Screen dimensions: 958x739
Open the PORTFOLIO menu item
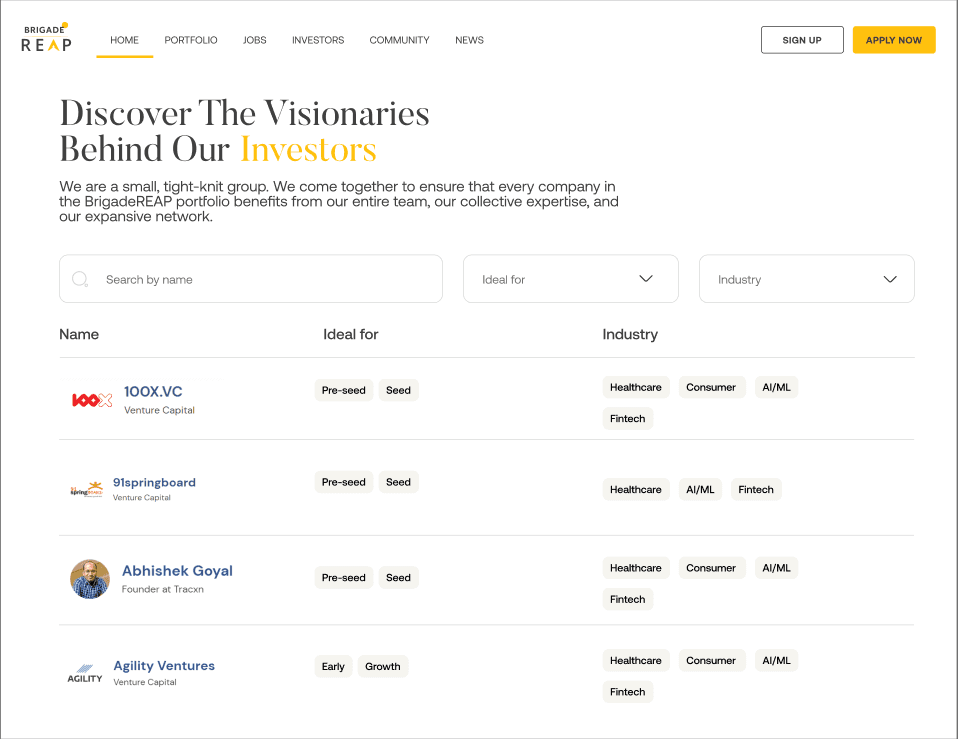pos(191,40)
